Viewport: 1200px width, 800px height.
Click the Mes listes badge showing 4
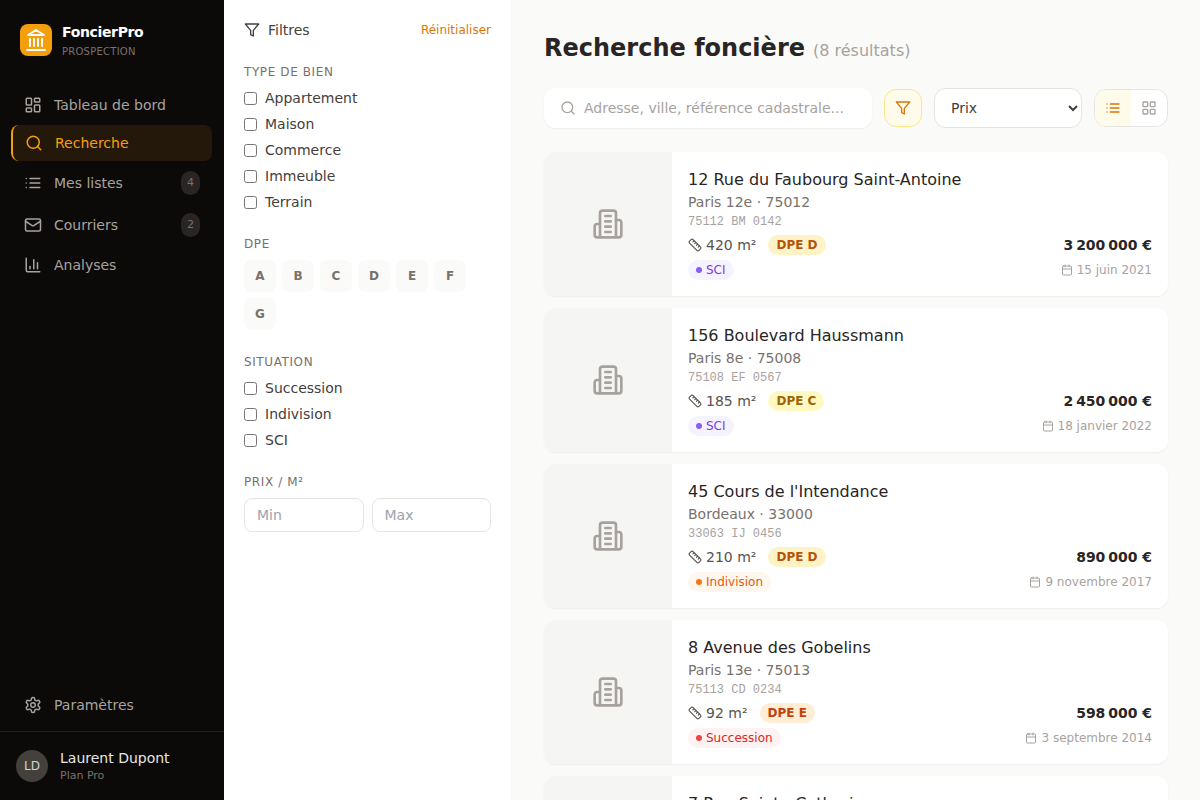point(190,183)
